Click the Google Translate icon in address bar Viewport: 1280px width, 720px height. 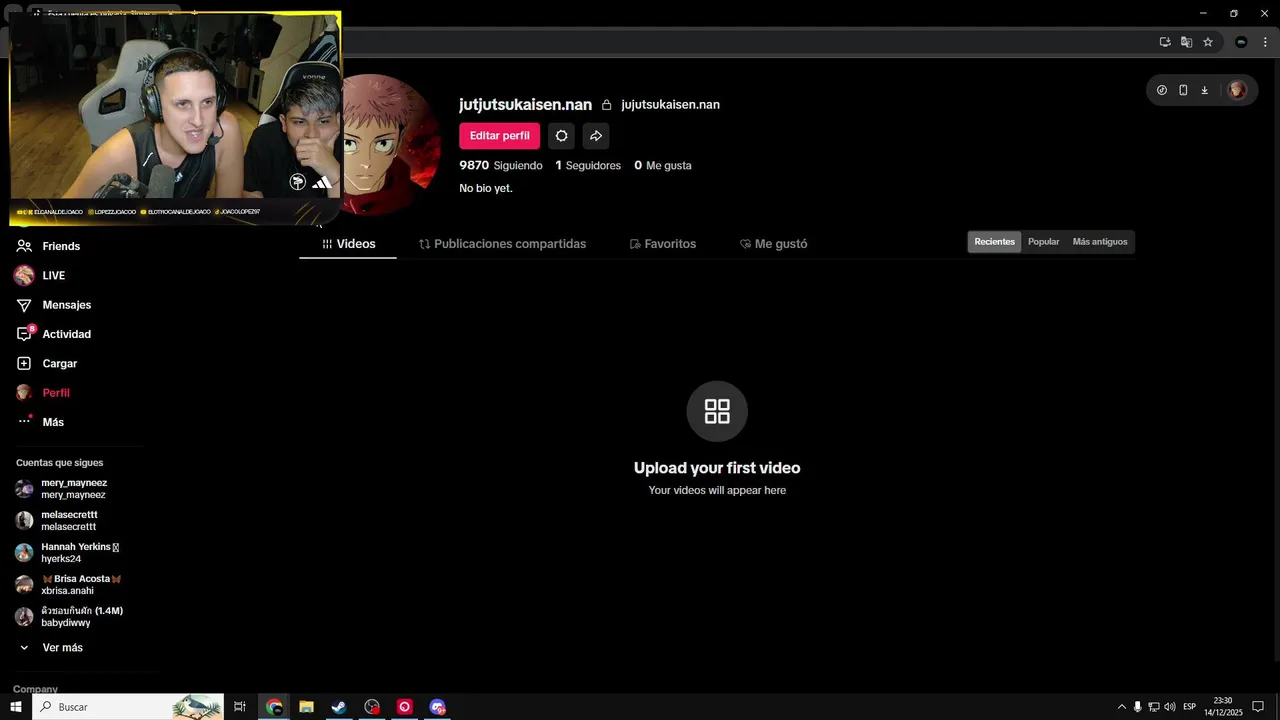click(x=1186, y=42)
